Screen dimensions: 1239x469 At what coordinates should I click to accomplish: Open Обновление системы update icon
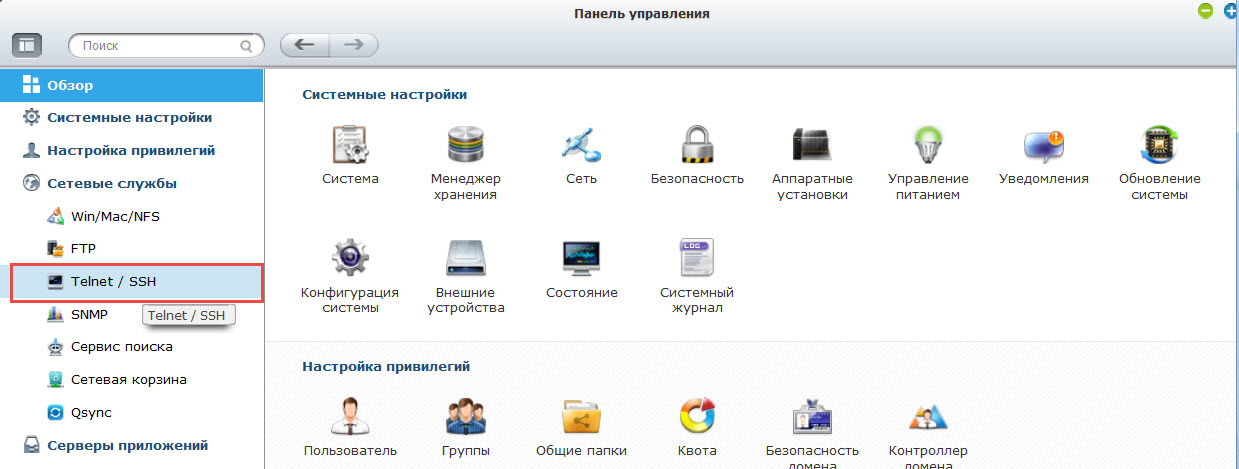[1160, 145]
